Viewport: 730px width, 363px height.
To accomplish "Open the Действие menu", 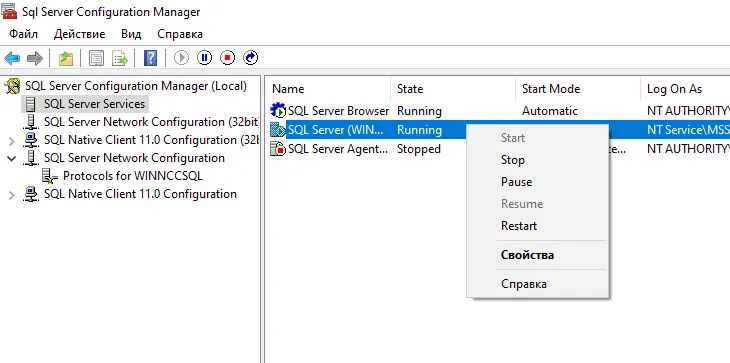I will point(79,34).
